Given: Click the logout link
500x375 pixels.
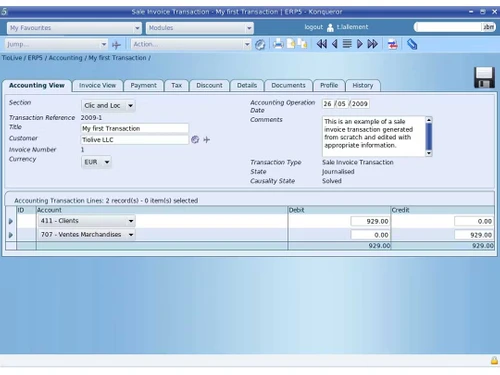Looking at the screenshot, I should 314,27.
